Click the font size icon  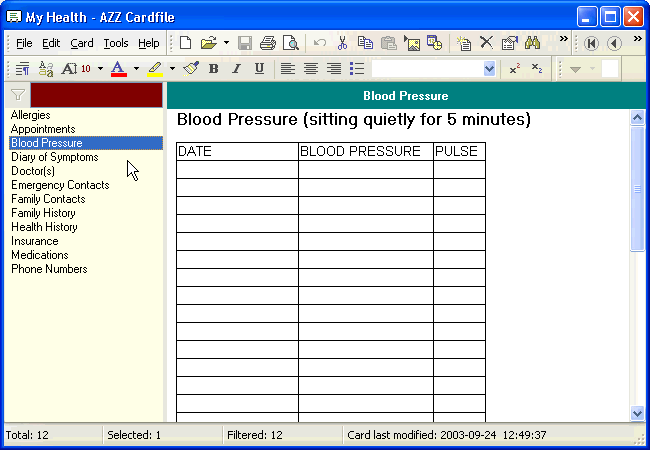(x=76, y=68)
